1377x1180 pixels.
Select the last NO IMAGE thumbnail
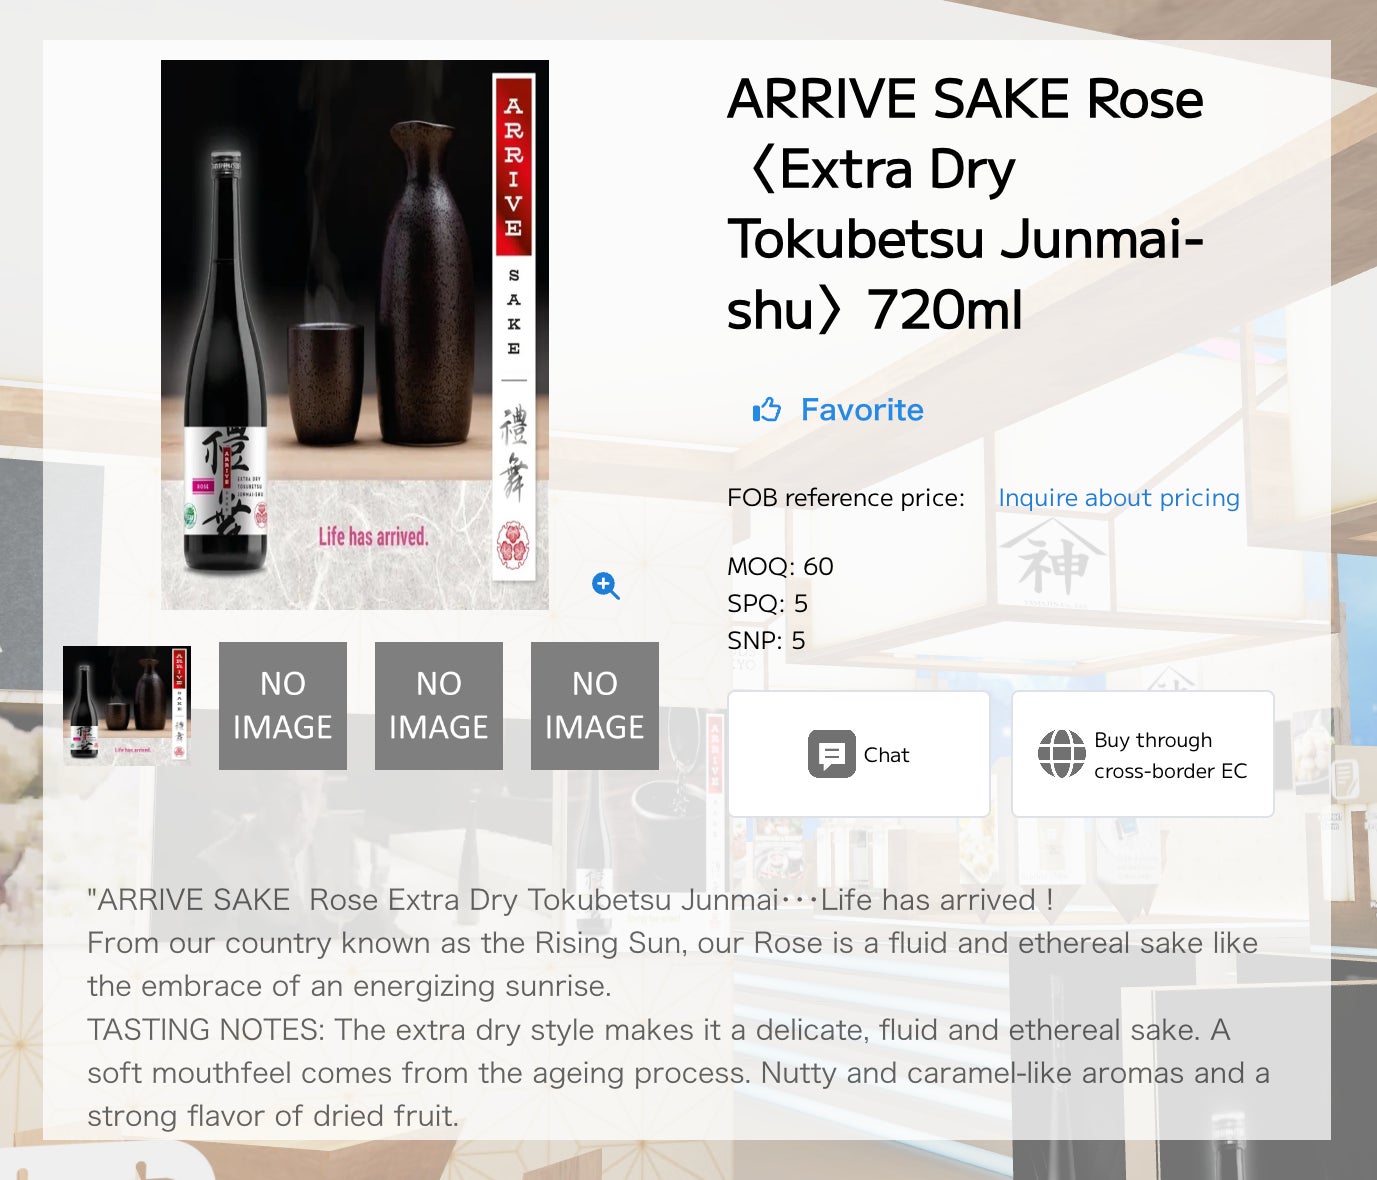tap(595, 706)
